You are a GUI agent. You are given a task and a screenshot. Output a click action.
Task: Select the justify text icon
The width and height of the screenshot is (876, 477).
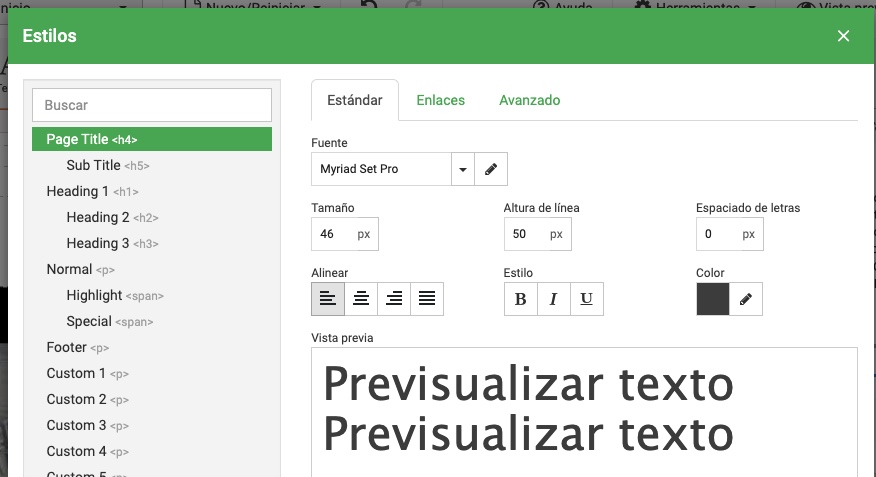427,299
